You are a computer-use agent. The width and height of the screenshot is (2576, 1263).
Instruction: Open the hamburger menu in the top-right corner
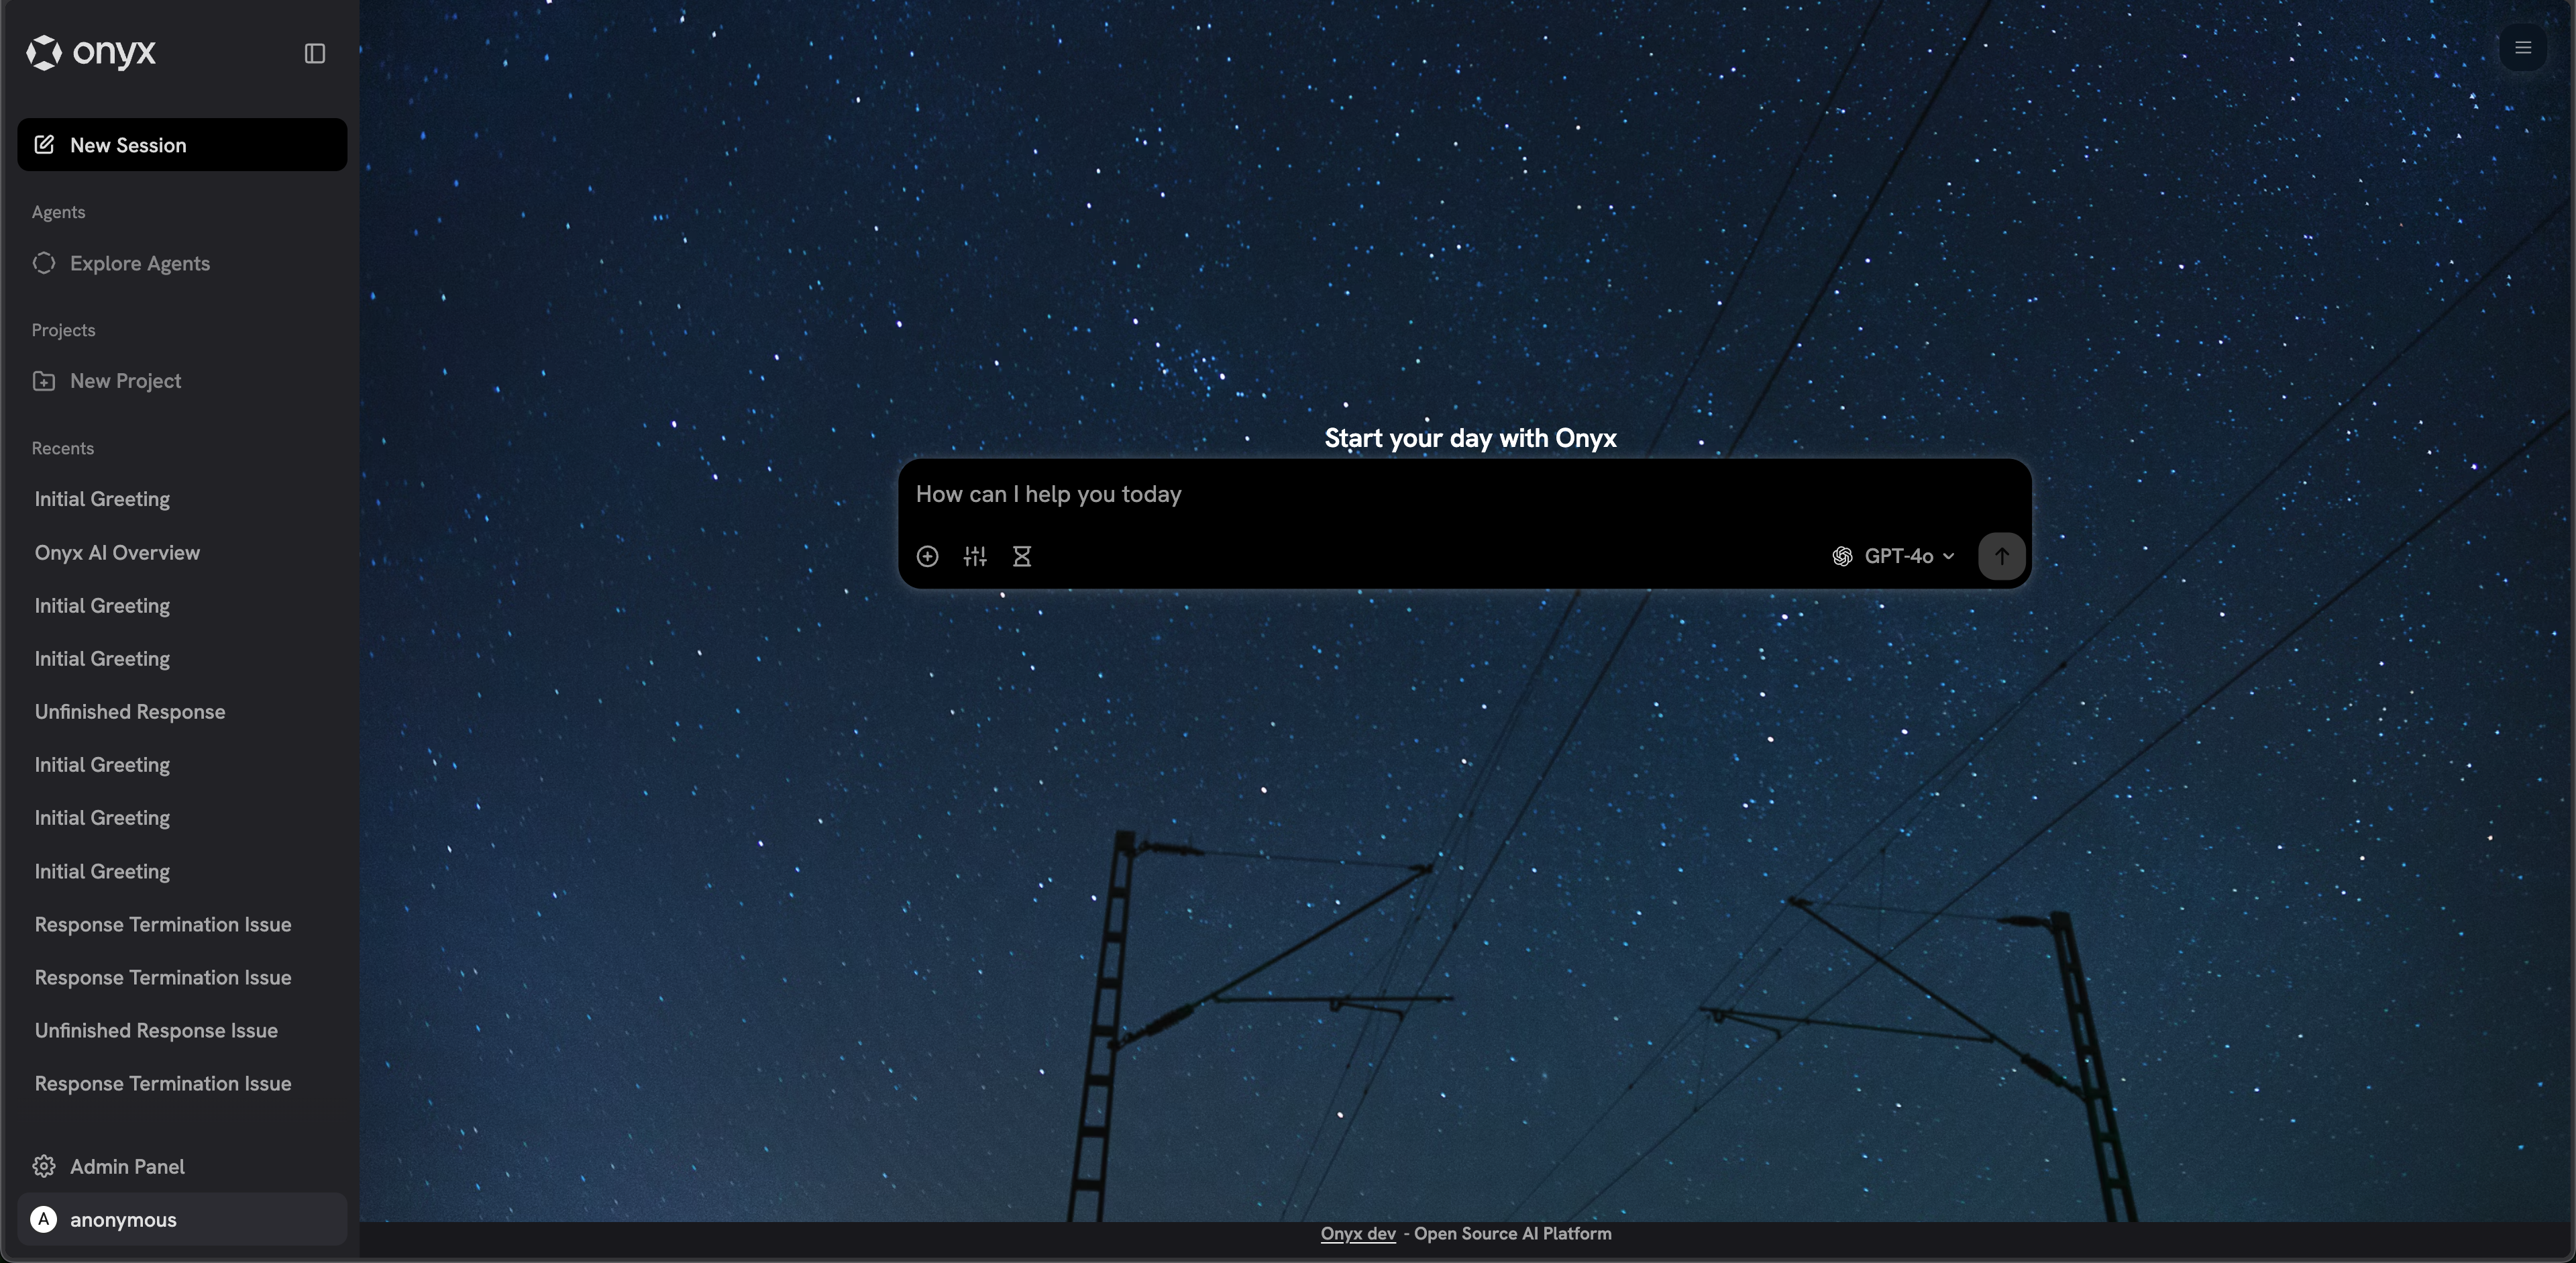pyautogui.click(x=2522, y=47)
